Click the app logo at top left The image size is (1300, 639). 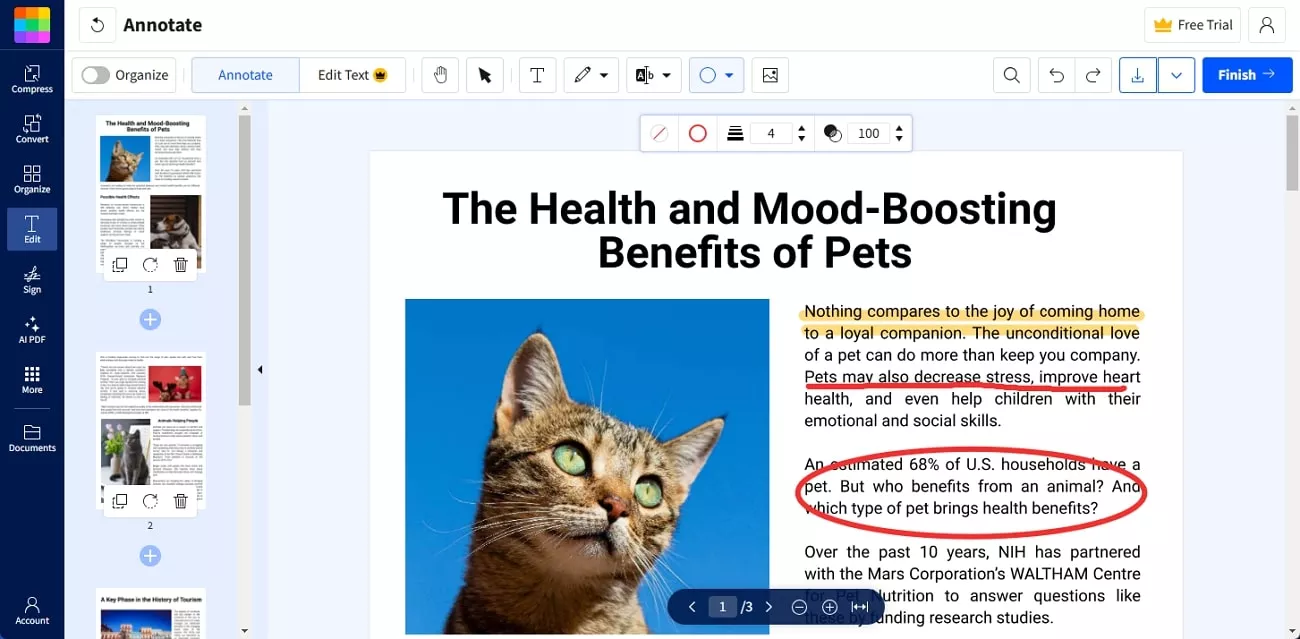pos(32,25)
